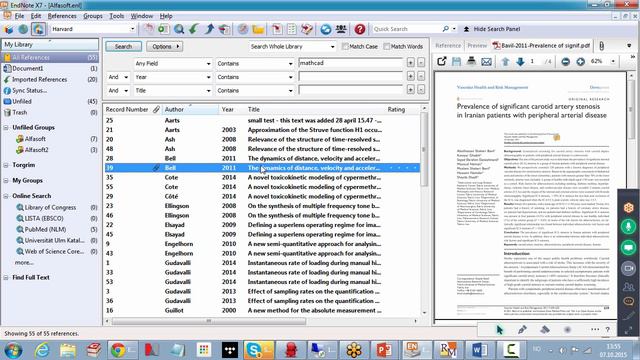Click the Windows Start button
The image size is (640, 360).
pyautogui.click(x=13, y=350)
